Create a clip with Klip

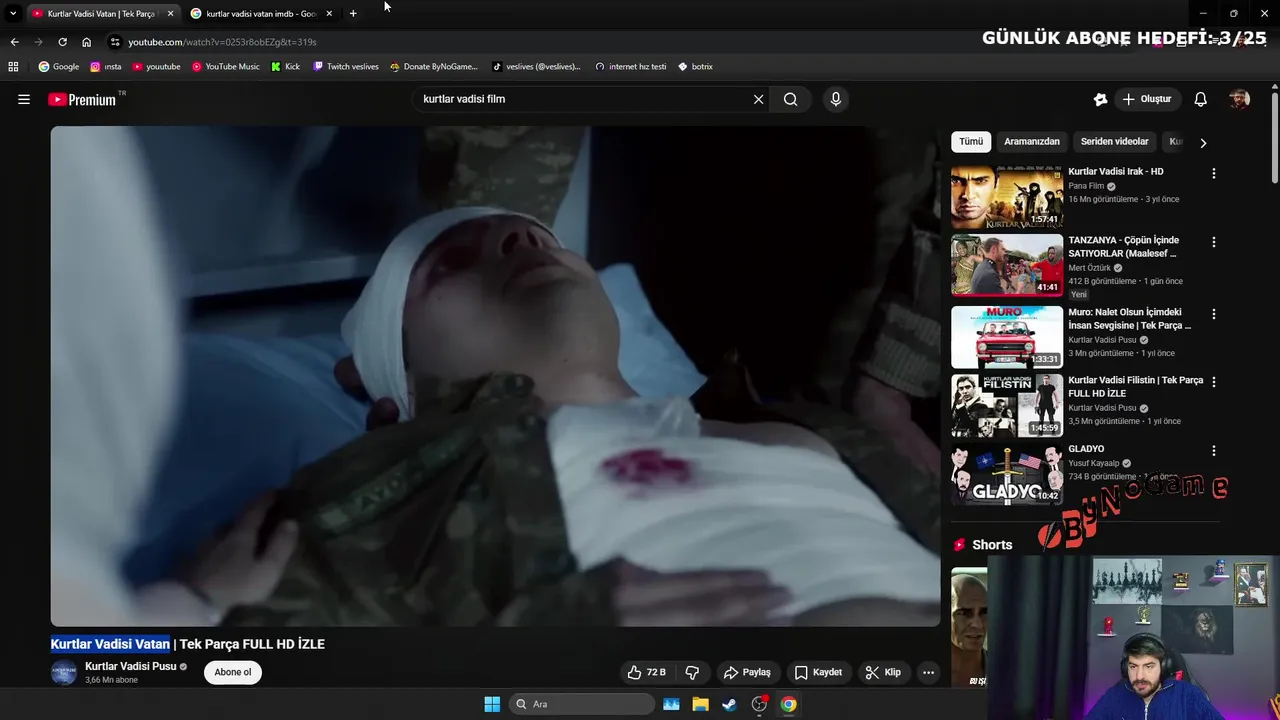click(x=883, y=672)
